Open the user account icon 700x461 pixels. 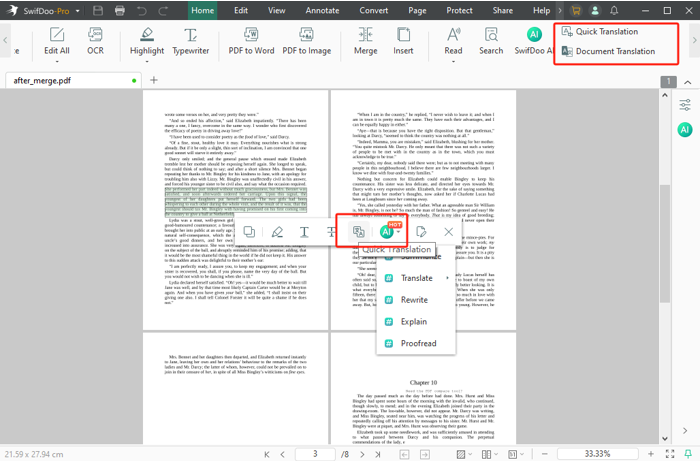point(595,10)
